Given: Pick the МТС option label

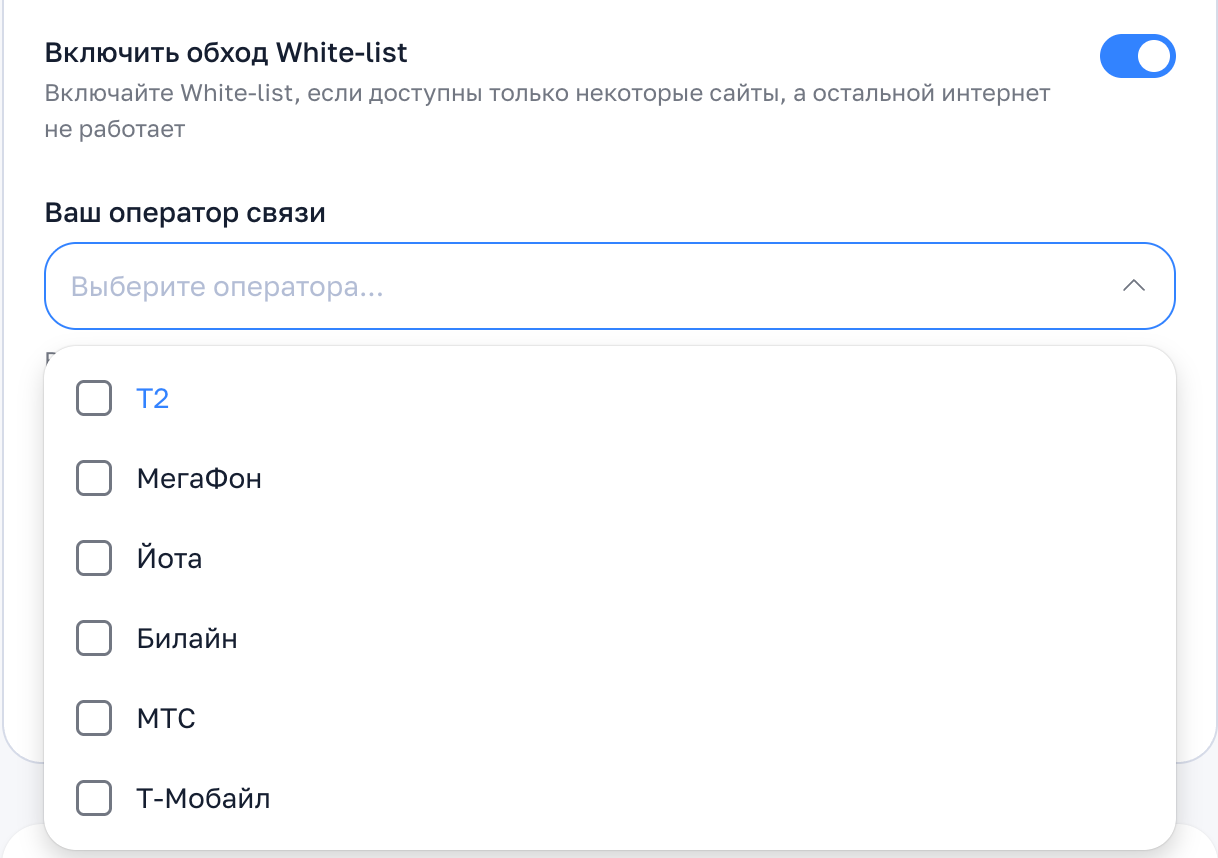Looking at the screenshot, I should click(166, 719).
